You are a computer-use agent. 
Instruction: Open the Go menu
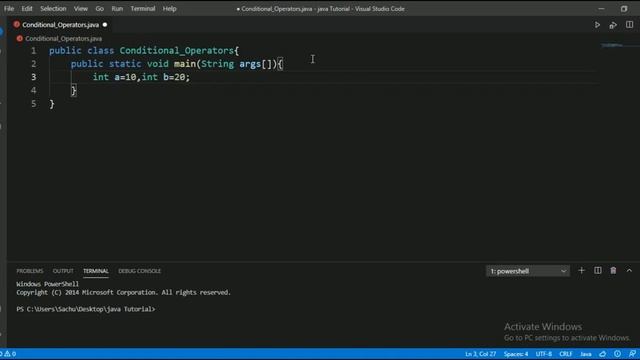[100, 9]
